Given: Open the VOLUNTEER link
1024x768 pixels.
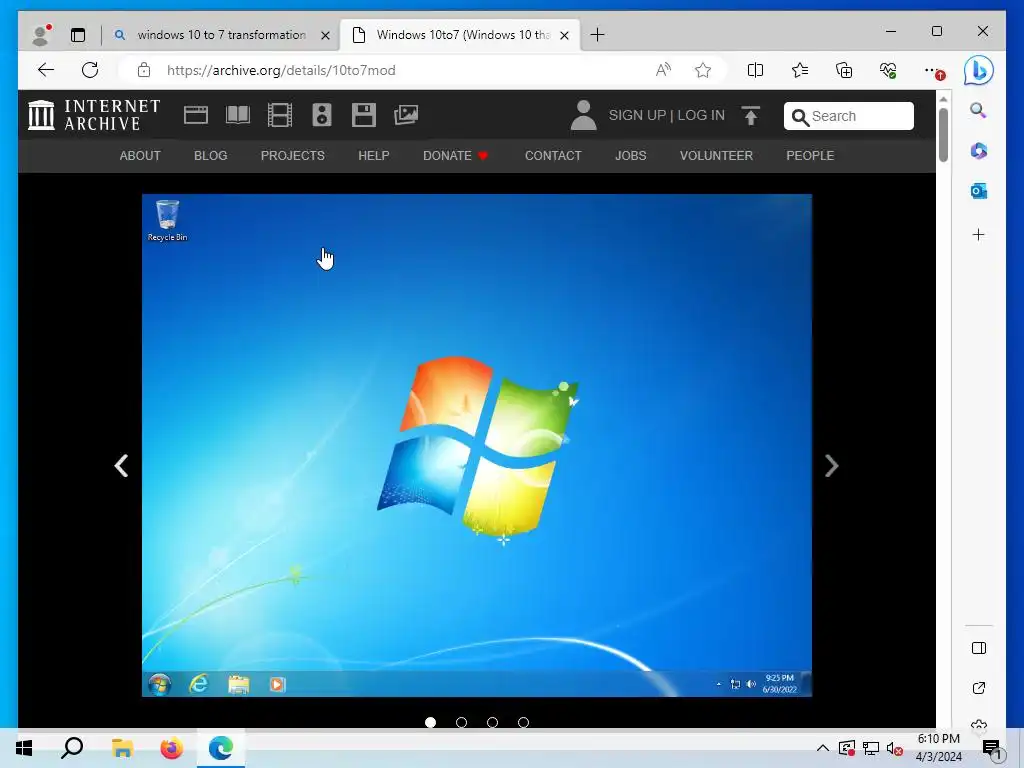Looking at the screenshot, I should pos(716,155).
